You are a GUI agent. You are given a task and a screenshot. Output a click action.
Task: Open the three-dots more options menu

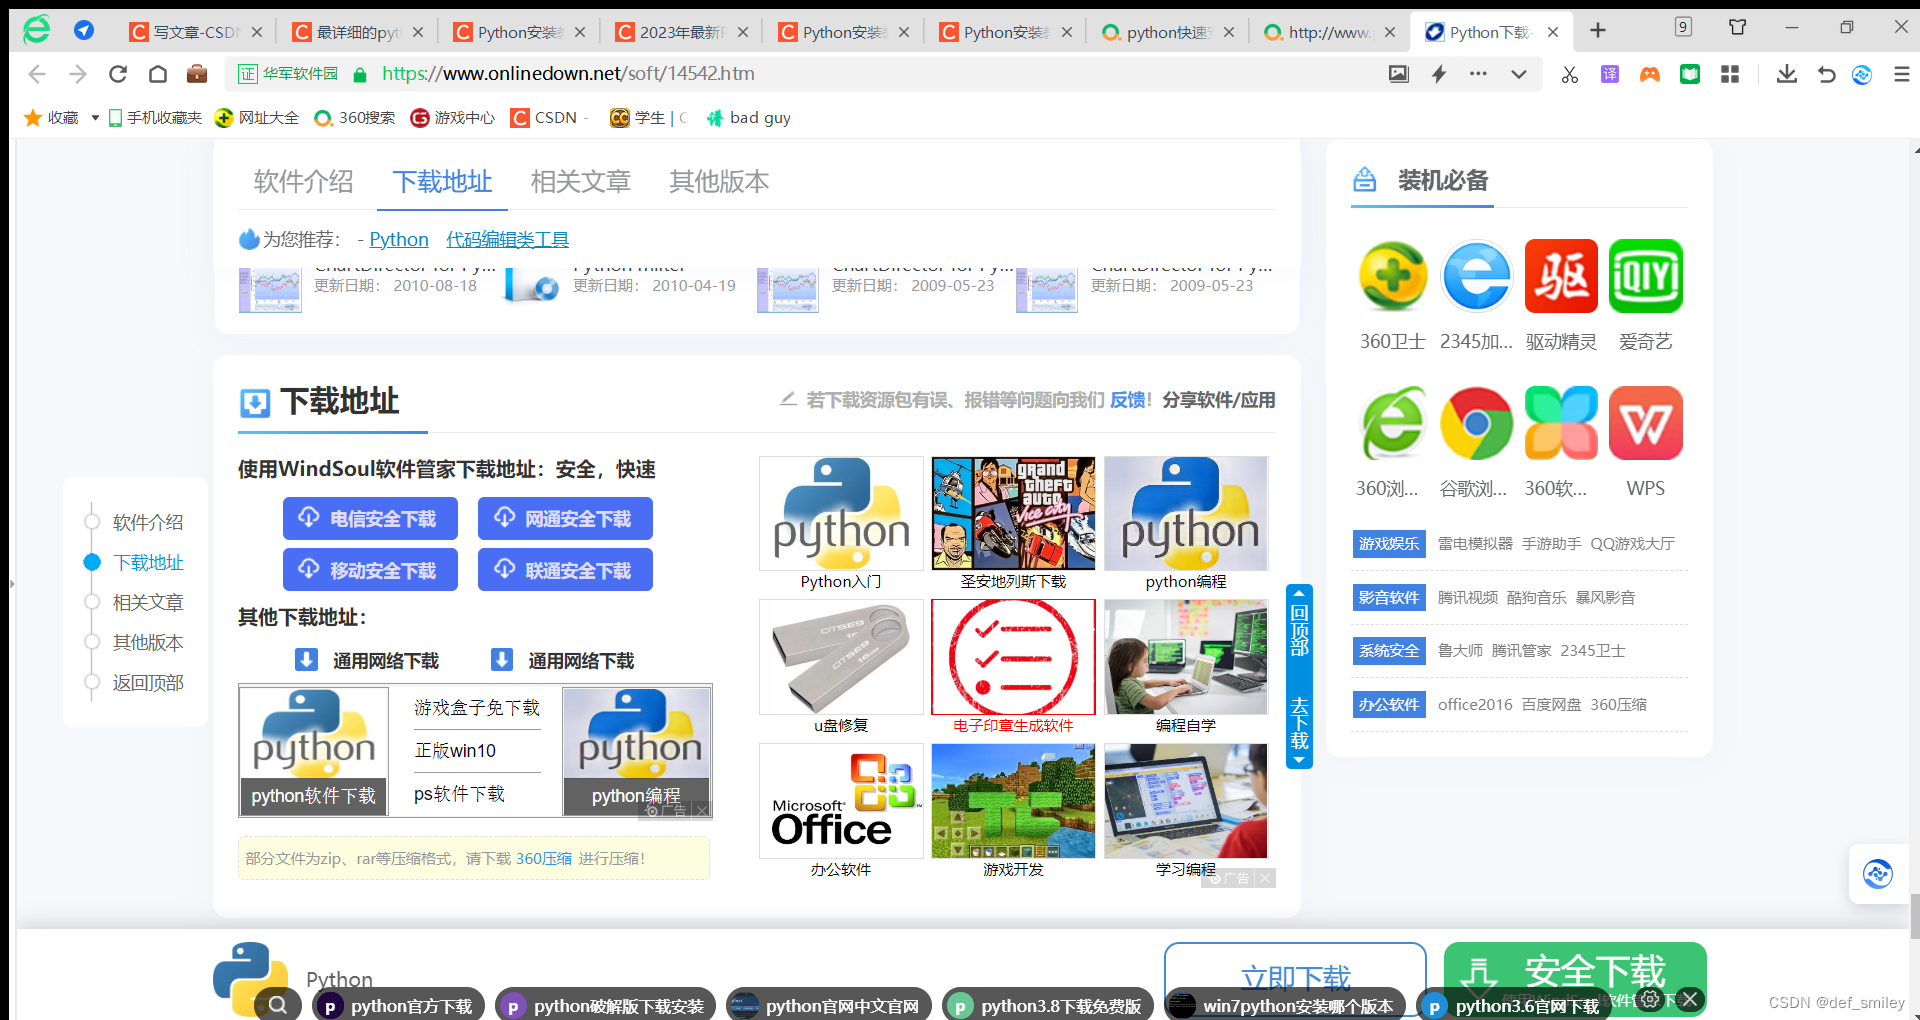coord(1478,74)
